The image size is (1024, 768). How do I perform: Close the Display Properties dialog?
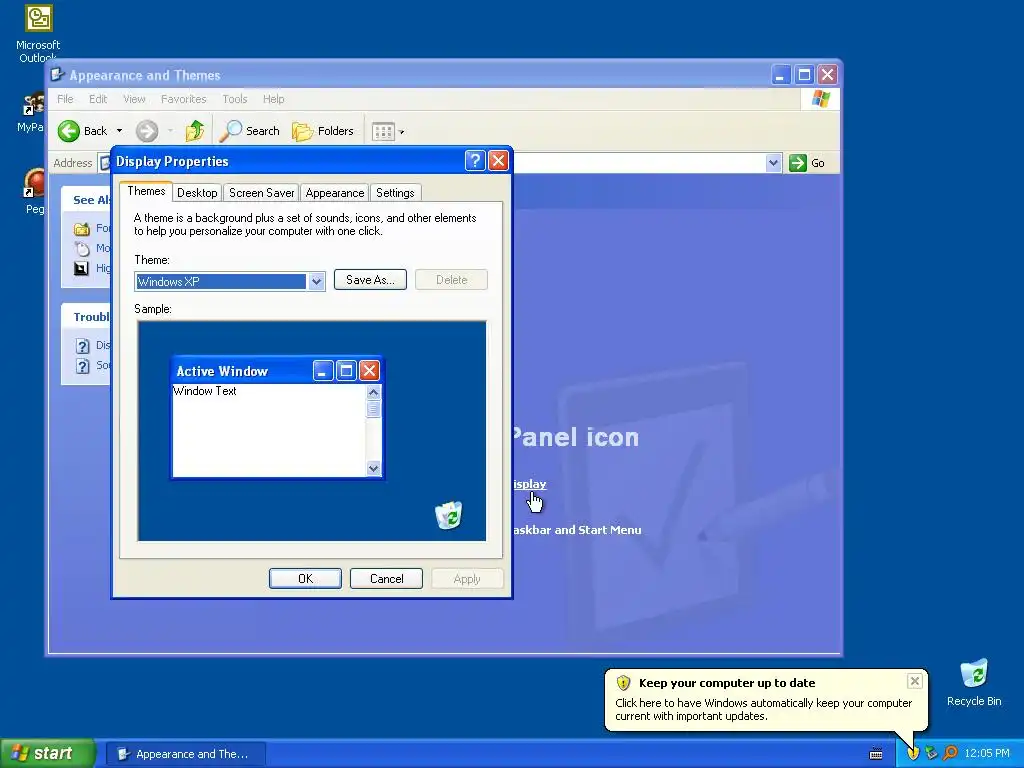[498, 161]
